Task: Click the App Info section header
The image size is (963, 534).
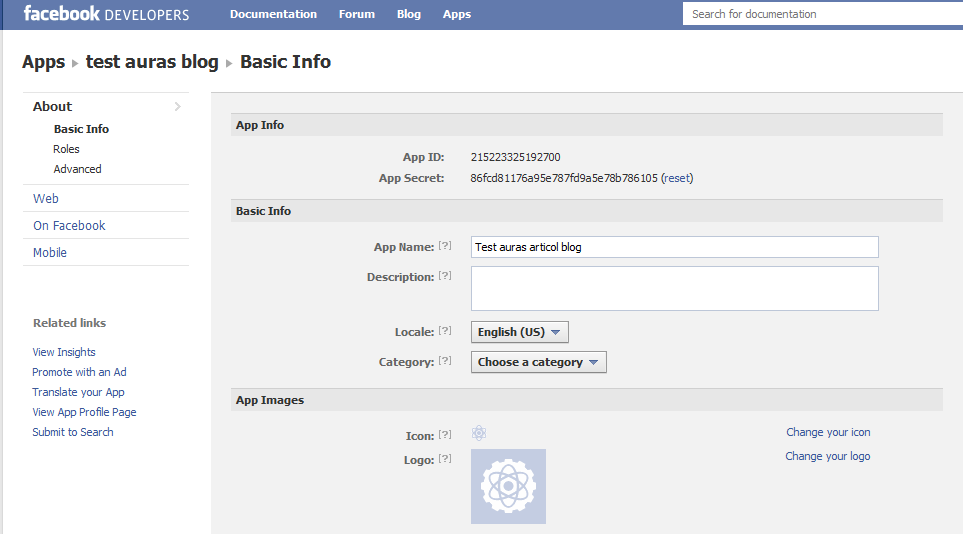Action: 587,125
